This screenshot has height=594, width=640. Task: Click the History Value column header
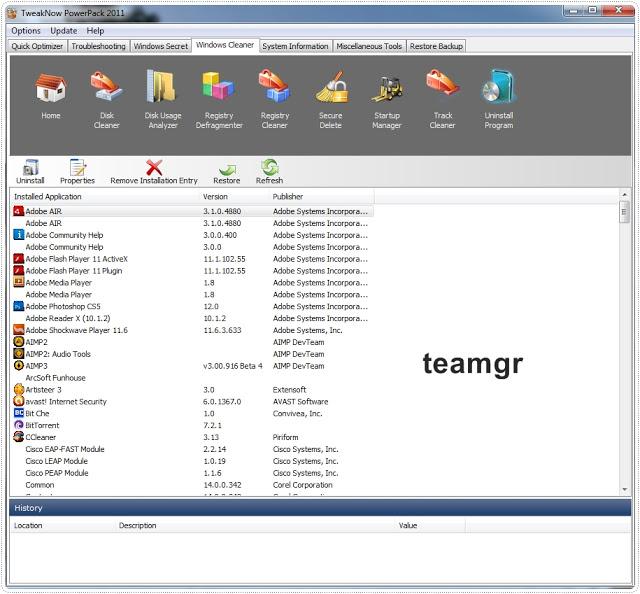coord(430,525)
